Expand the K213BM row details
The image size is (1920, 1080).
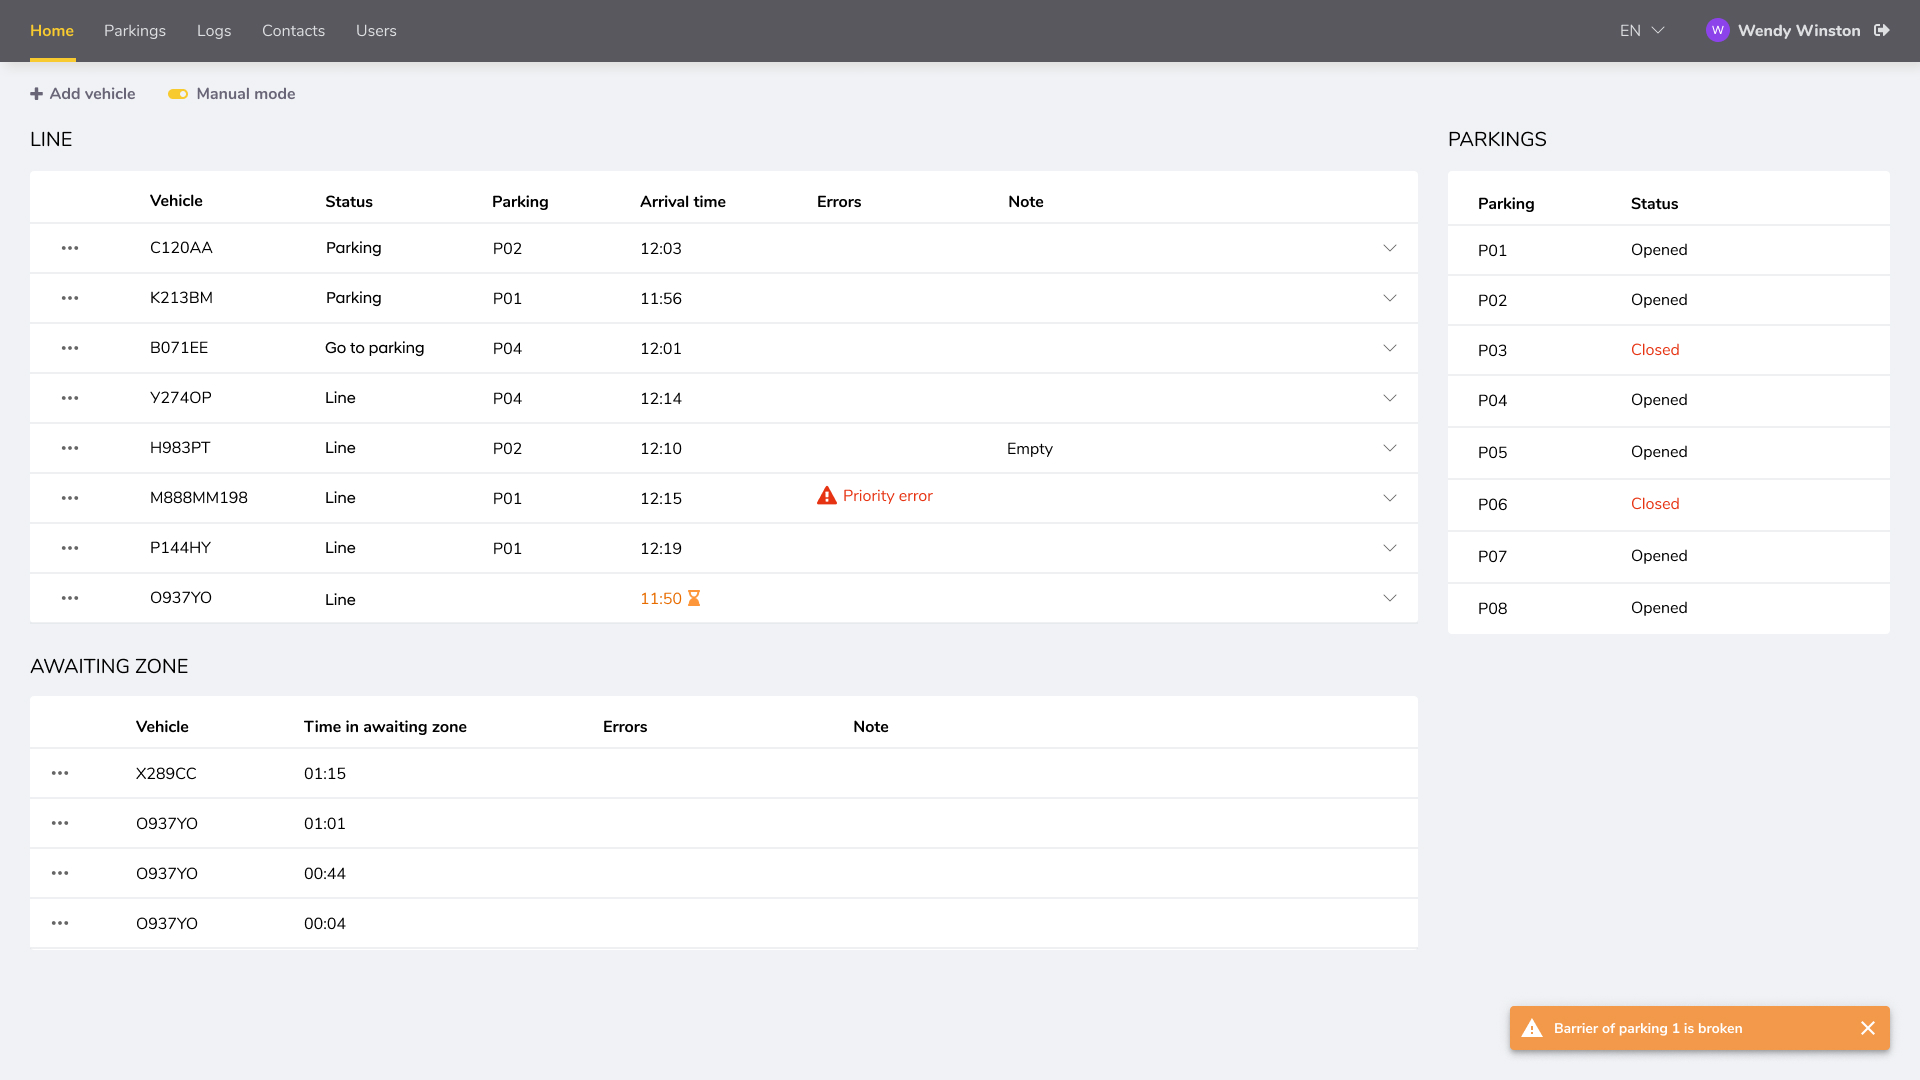point(1389,298)
